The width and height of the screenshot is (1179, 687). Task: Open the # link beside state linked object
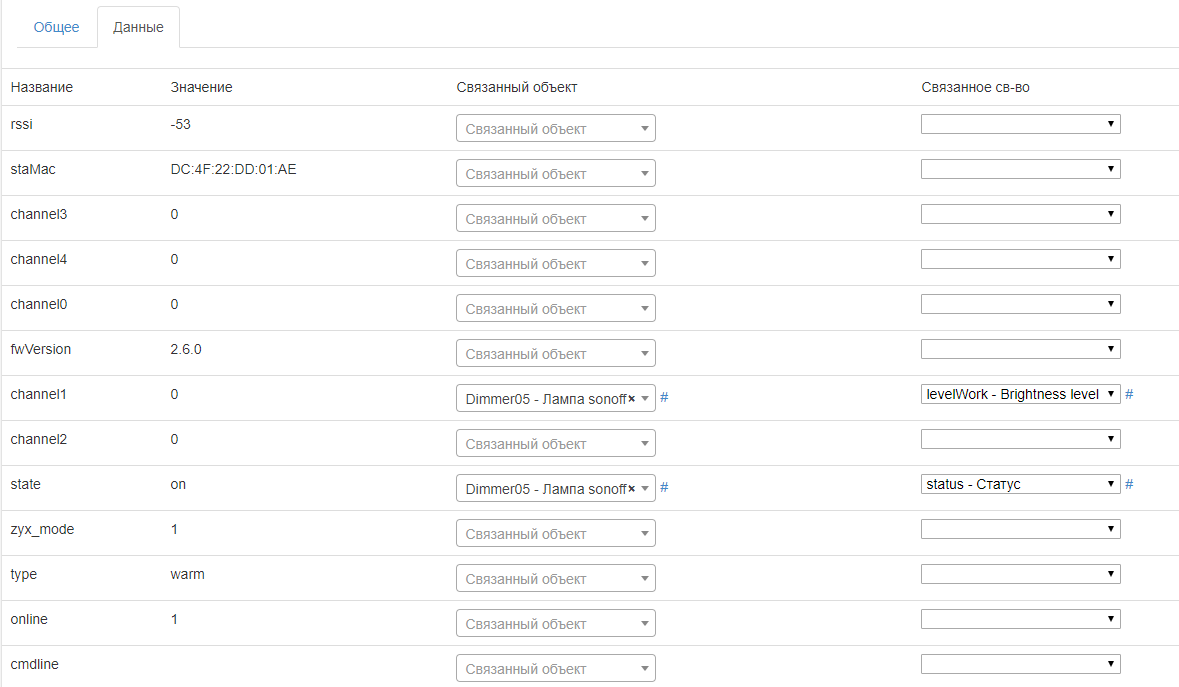click(x=664, y=488)
